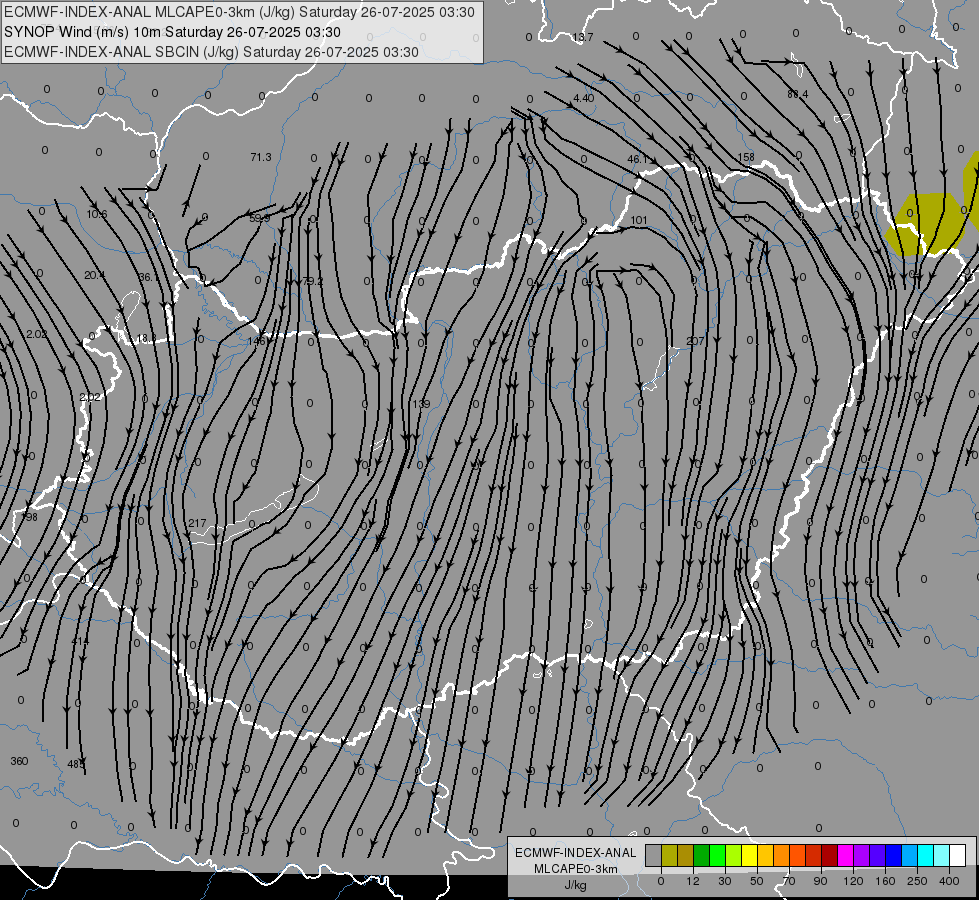Click the map value 146
The width and height of the screenshot is (979, 900).
coord(256,341)
